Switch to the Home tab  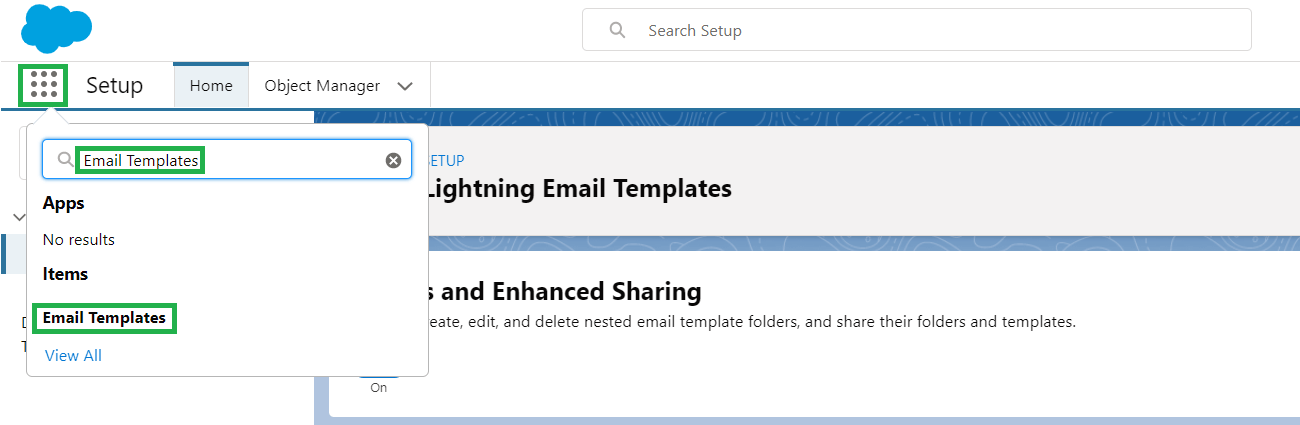pos(211,86)
